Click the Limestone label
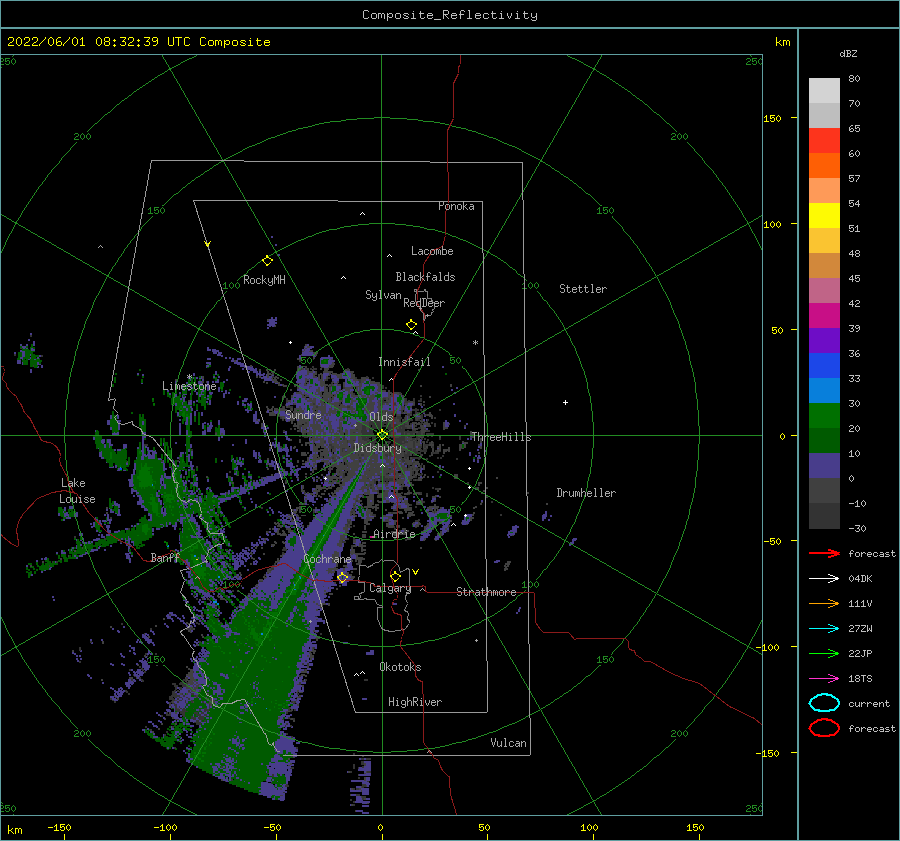900x841 pixels. [x=189, y=386]
